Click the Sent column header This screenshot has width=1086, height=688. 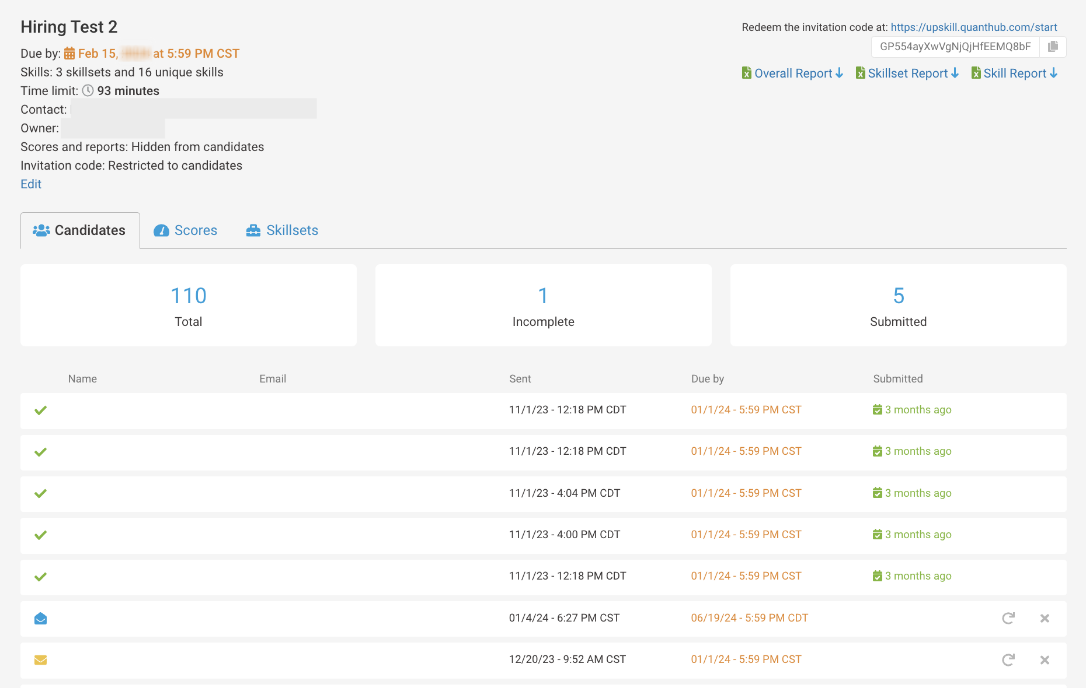tap(520, 379)
